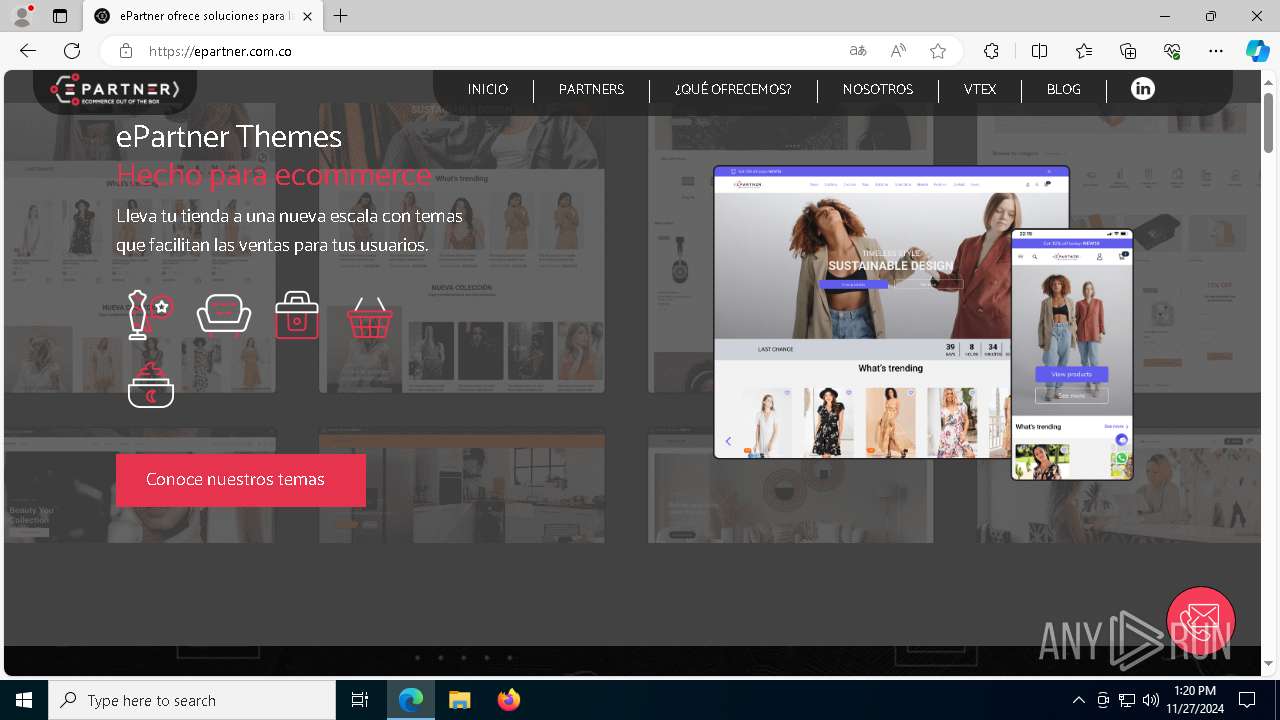Show hidden system tray icons
The width and height of the screenshot is (1280, 720).
tap(1078, 700)
